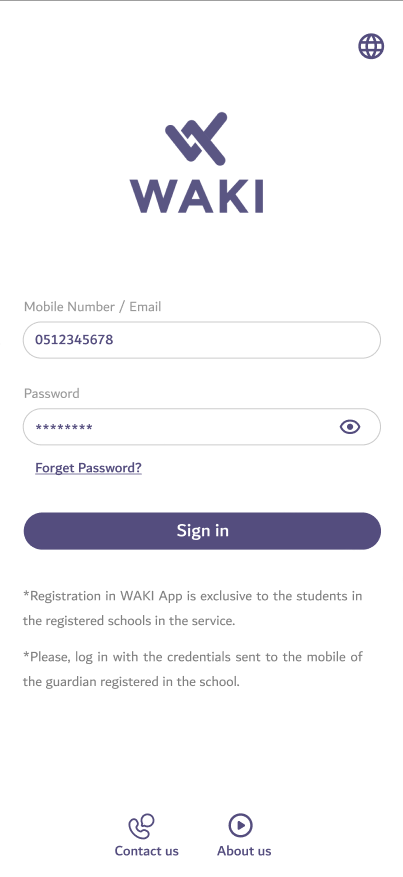
Task: Open the About us label
Action: coord(244,851)
